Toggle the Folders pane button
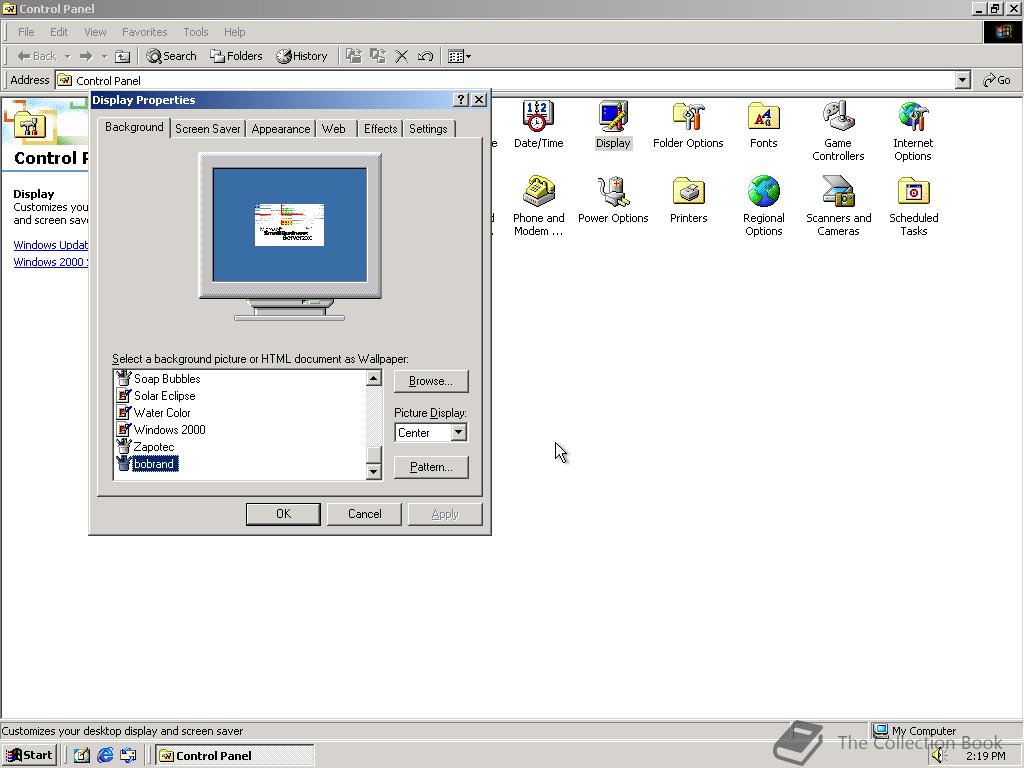The height and width of the screenshot is (768, 1024). (x=236, y=56)
